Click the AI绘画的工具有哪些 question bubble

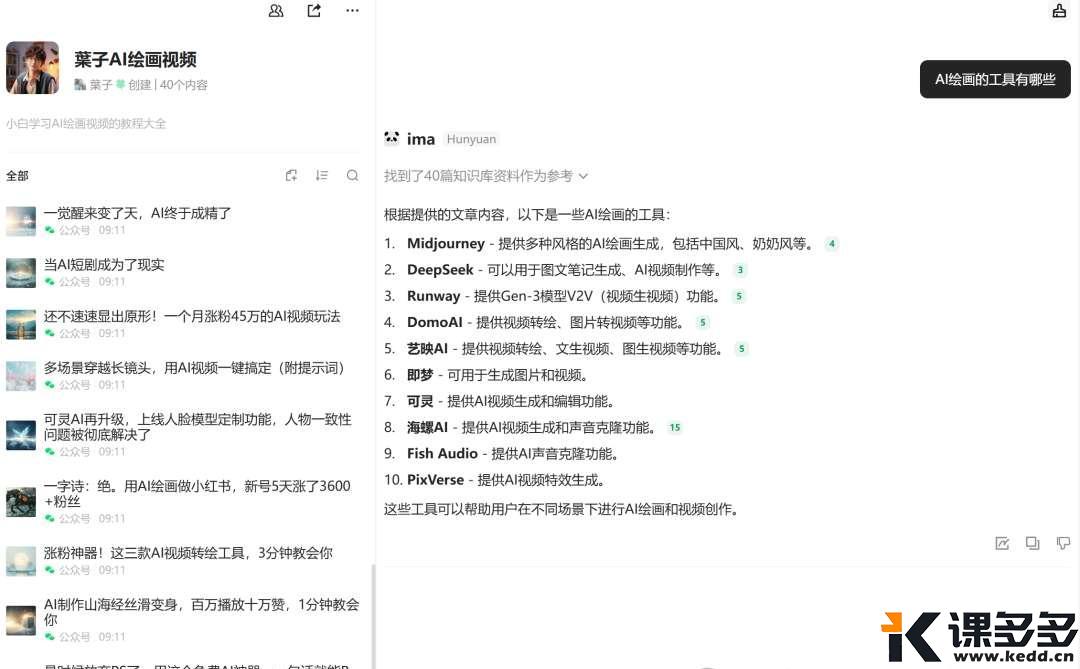[995, 79]
